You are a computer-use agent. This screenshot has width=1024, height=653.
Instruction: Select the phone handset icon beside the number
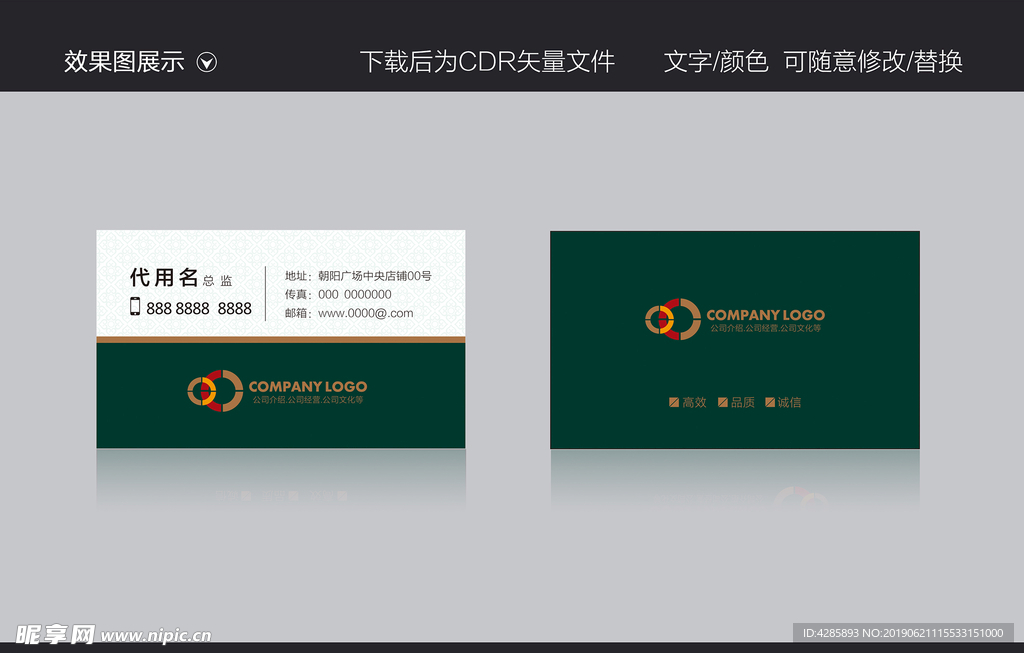tap(136, 308)
